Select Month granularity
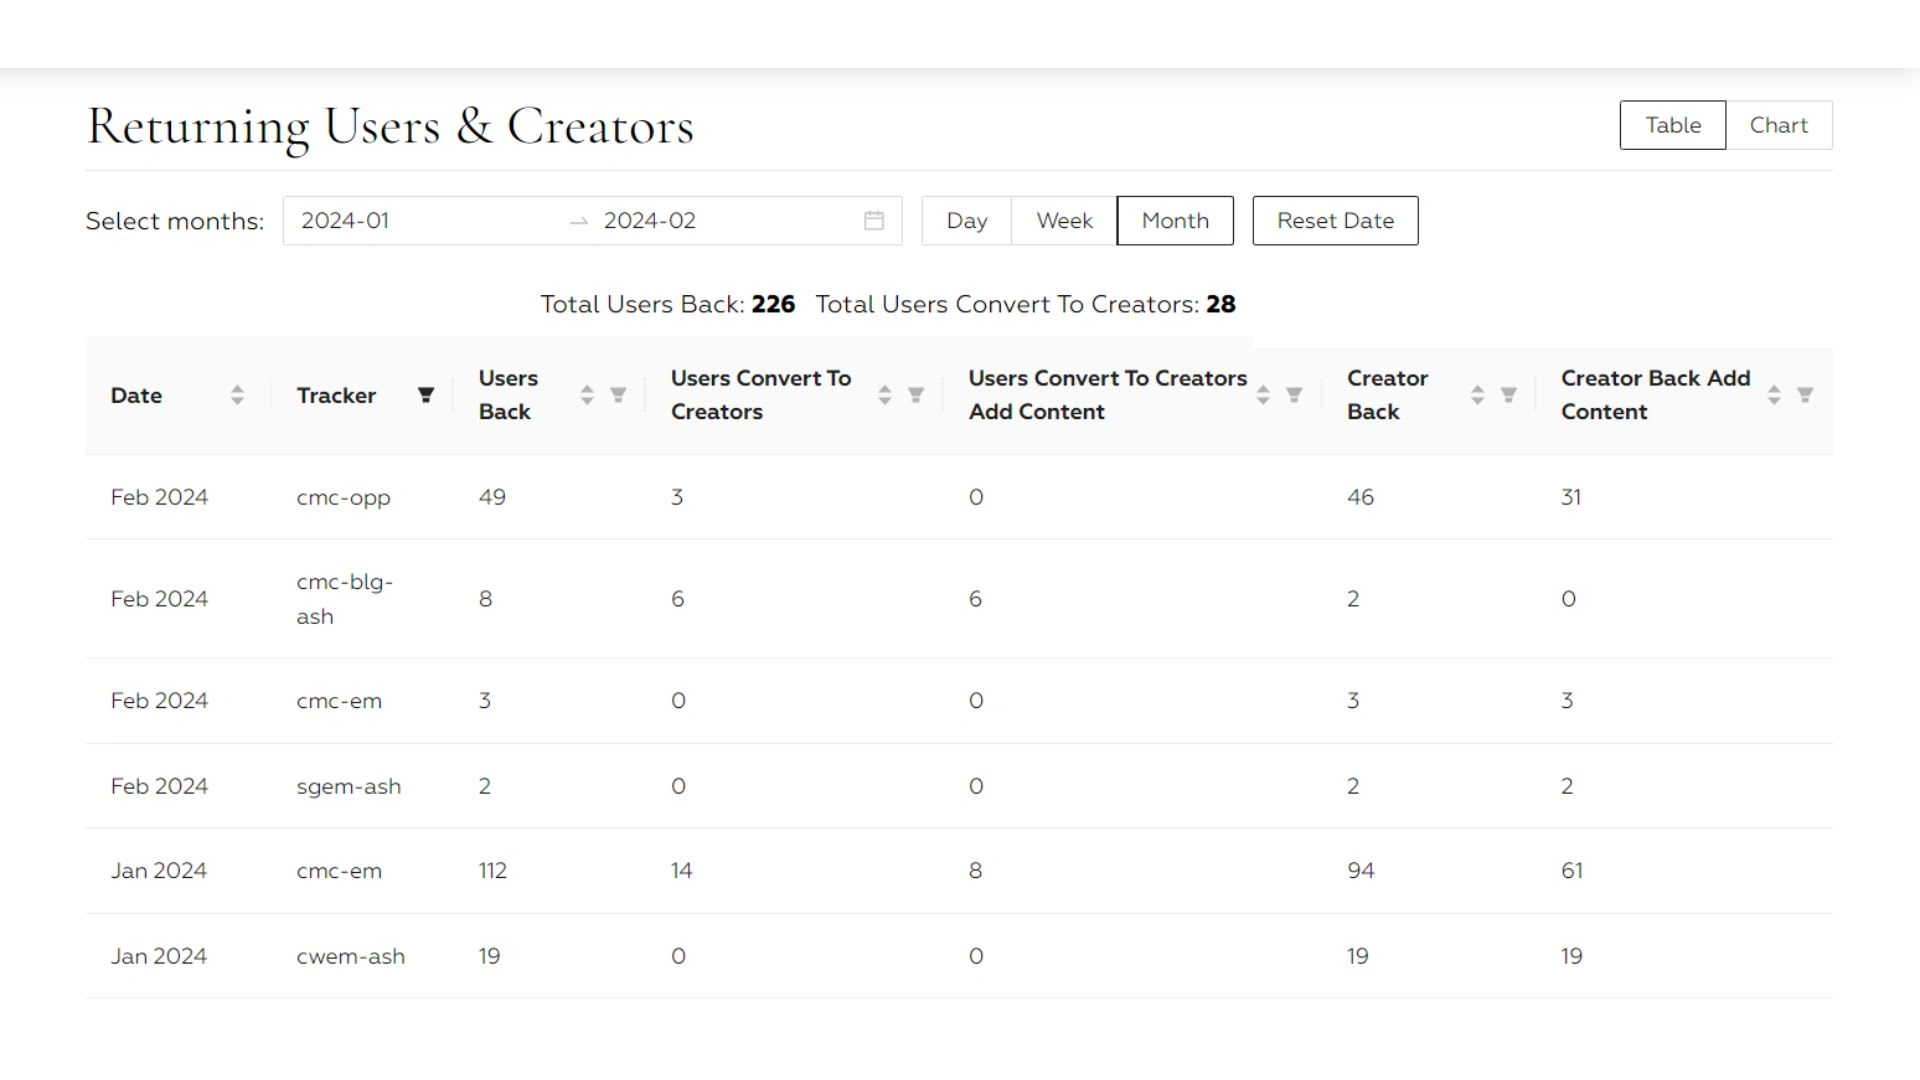This screenshot has height=1080, width=1920. pos(1175,221)
